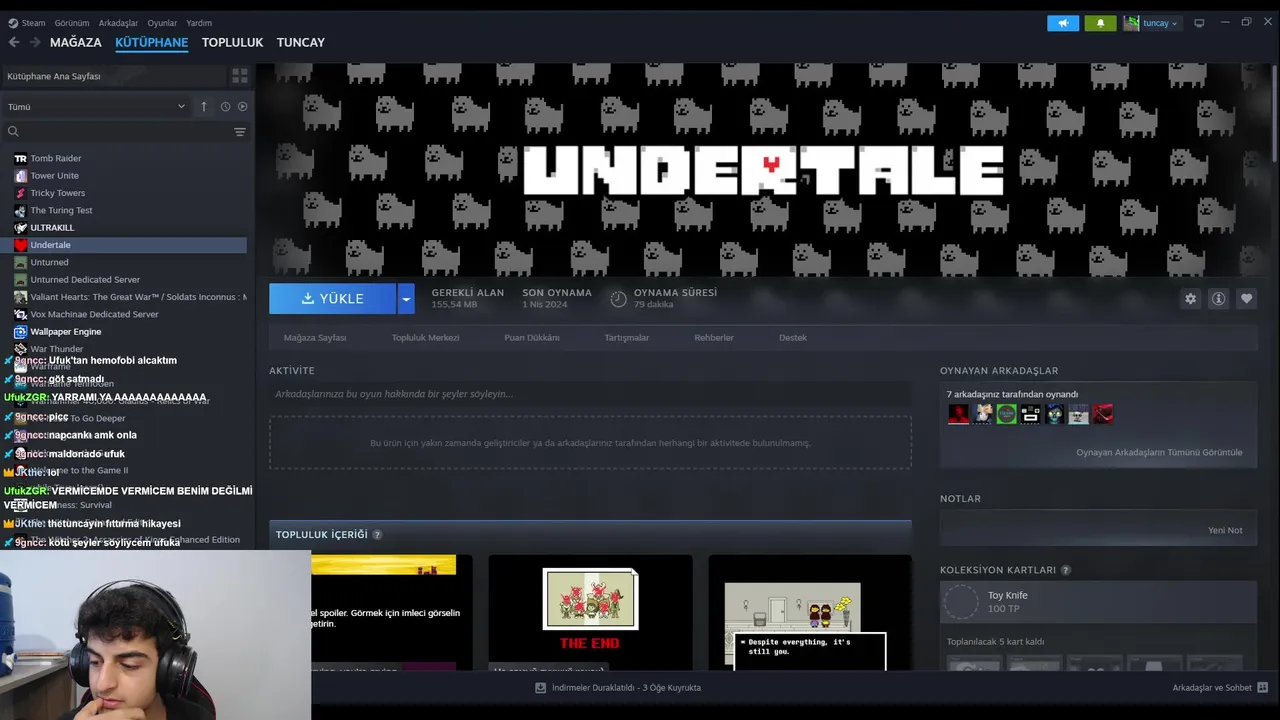Open THE END community content thumbnail
This screenshot has width=1280, height=720.
point(590,612)
